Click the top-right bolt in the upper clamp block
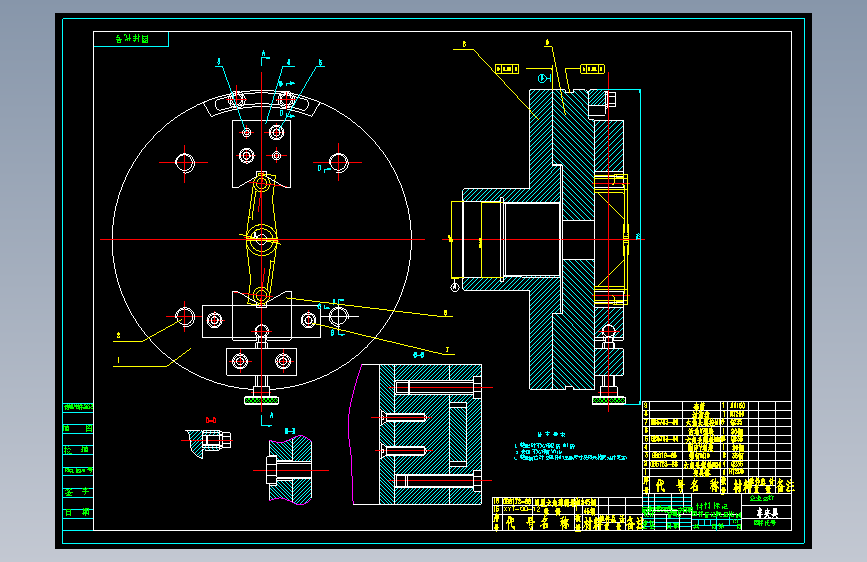This screenshot has height=562, width=867. coord(276,132)
